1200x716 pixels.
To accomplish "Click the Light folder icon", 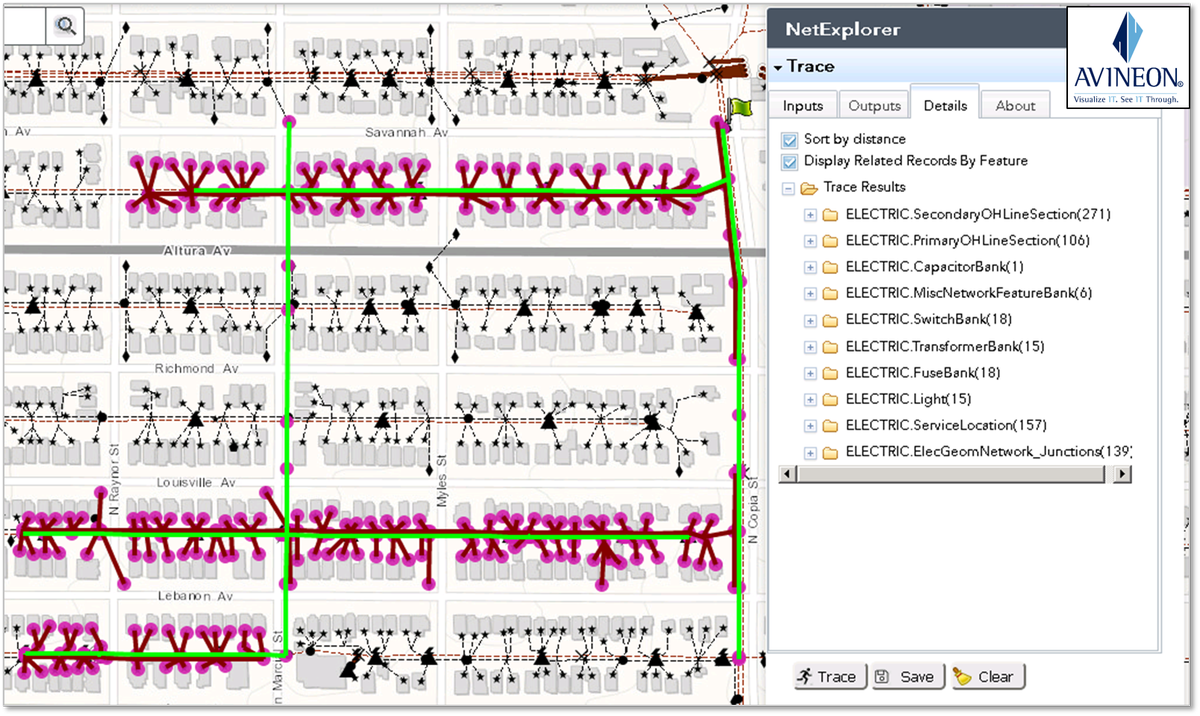I will [831, 399].
